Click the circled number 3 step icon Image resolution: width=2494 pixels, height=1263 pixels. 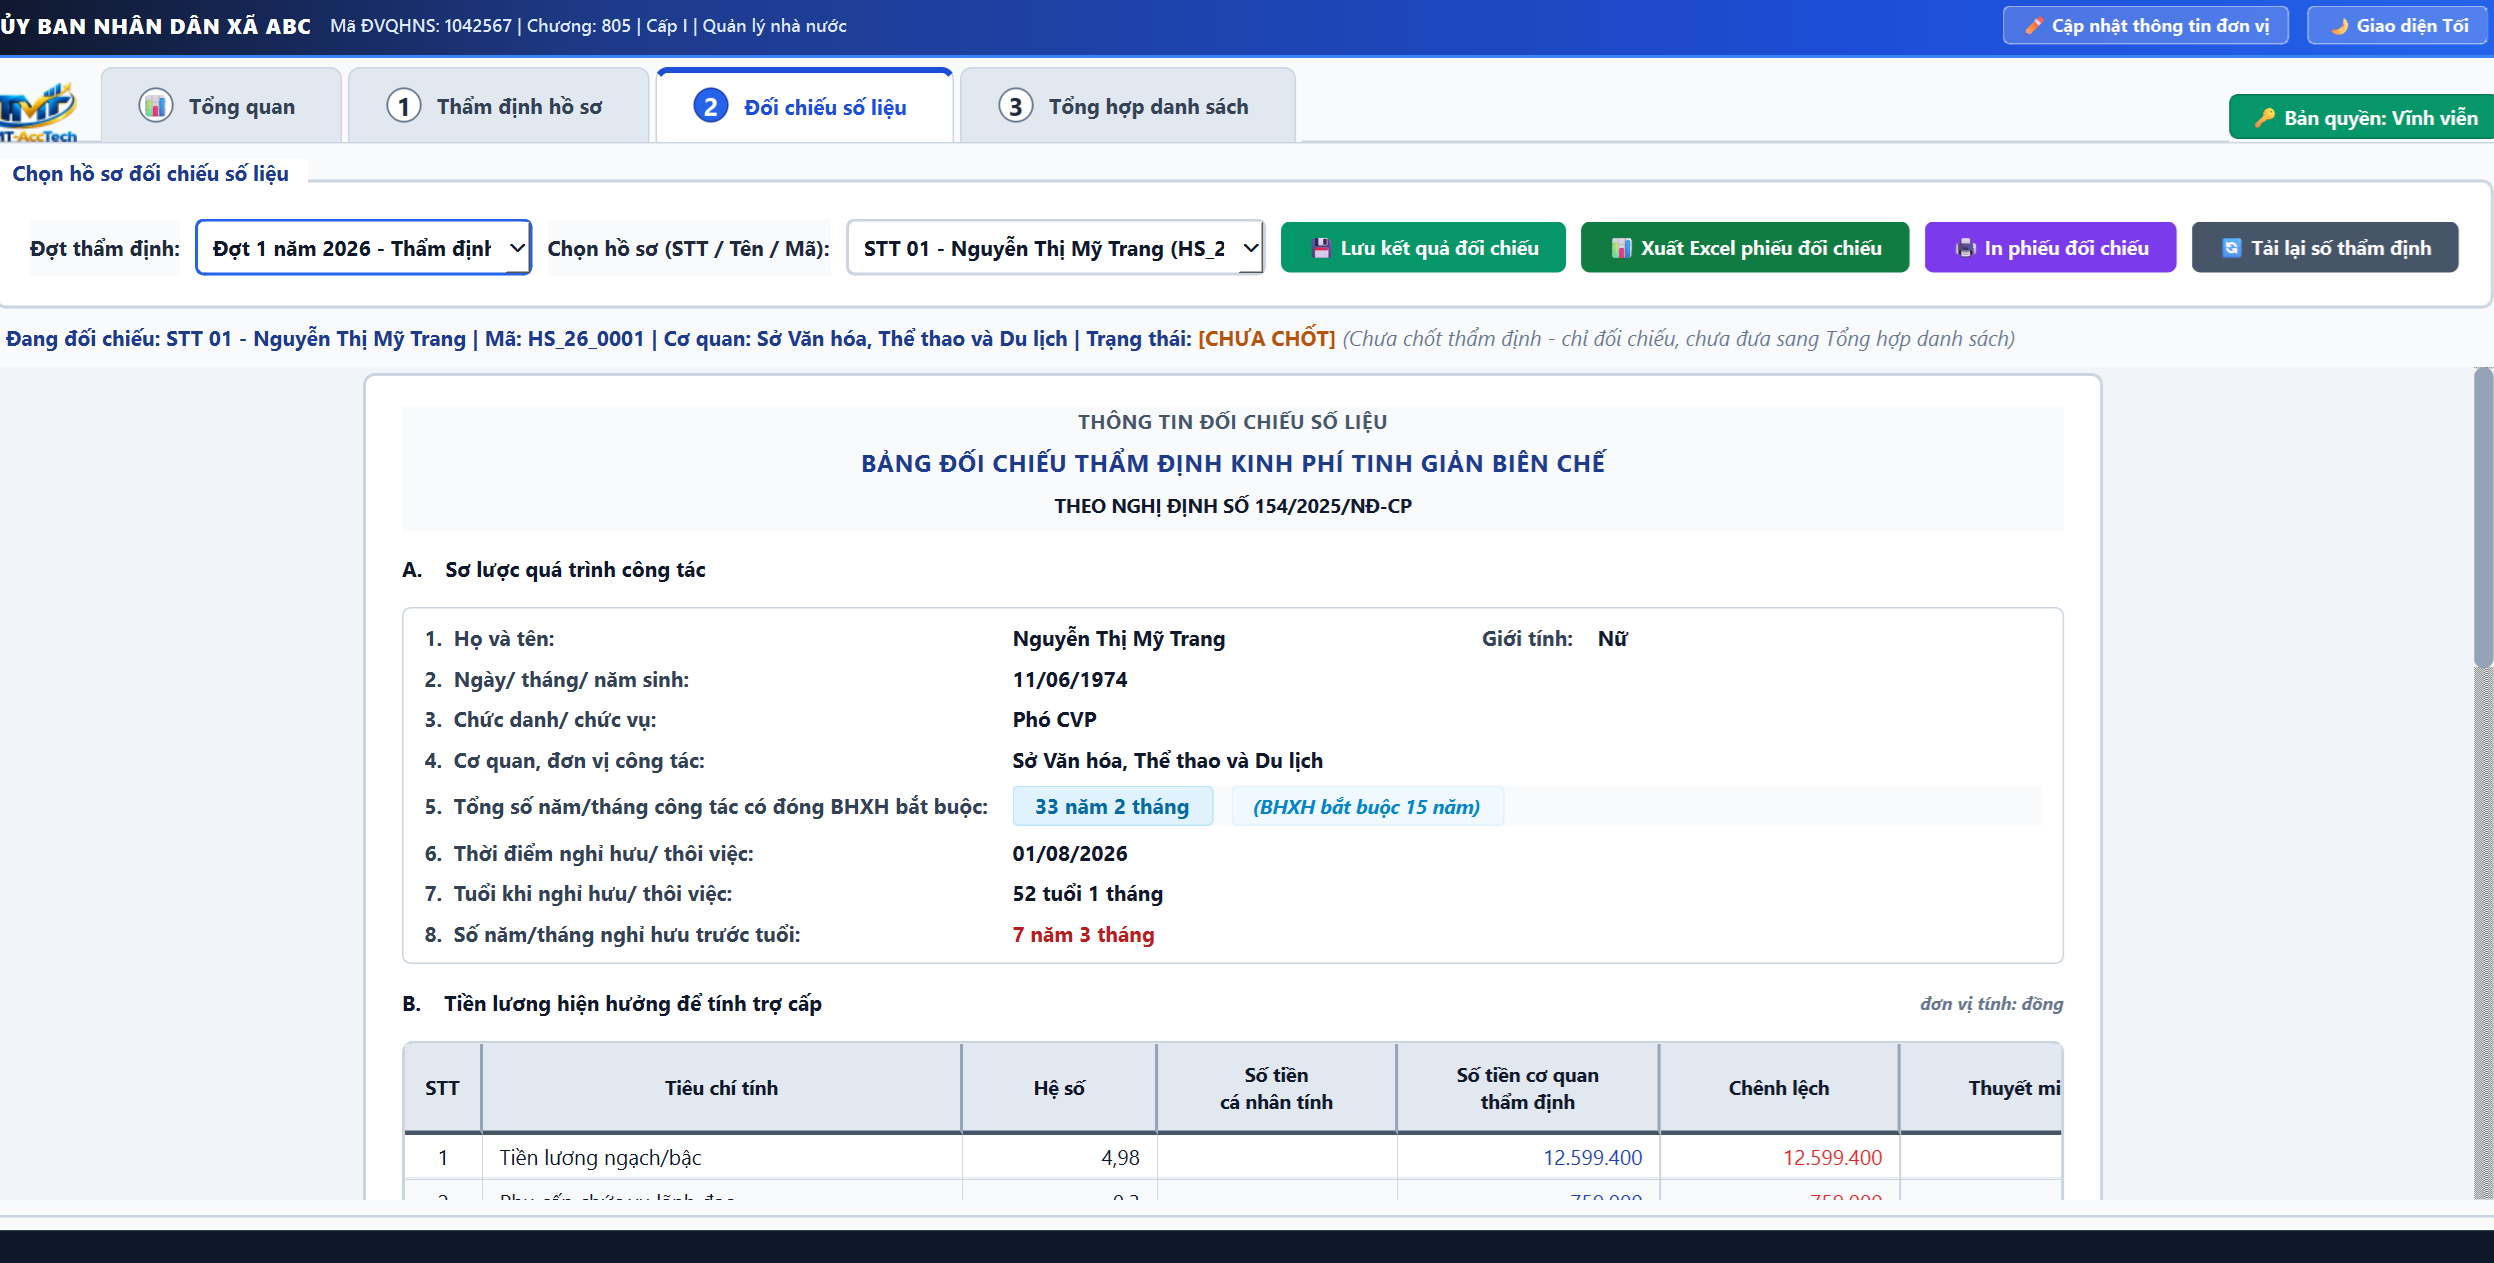click(1016, 106)
